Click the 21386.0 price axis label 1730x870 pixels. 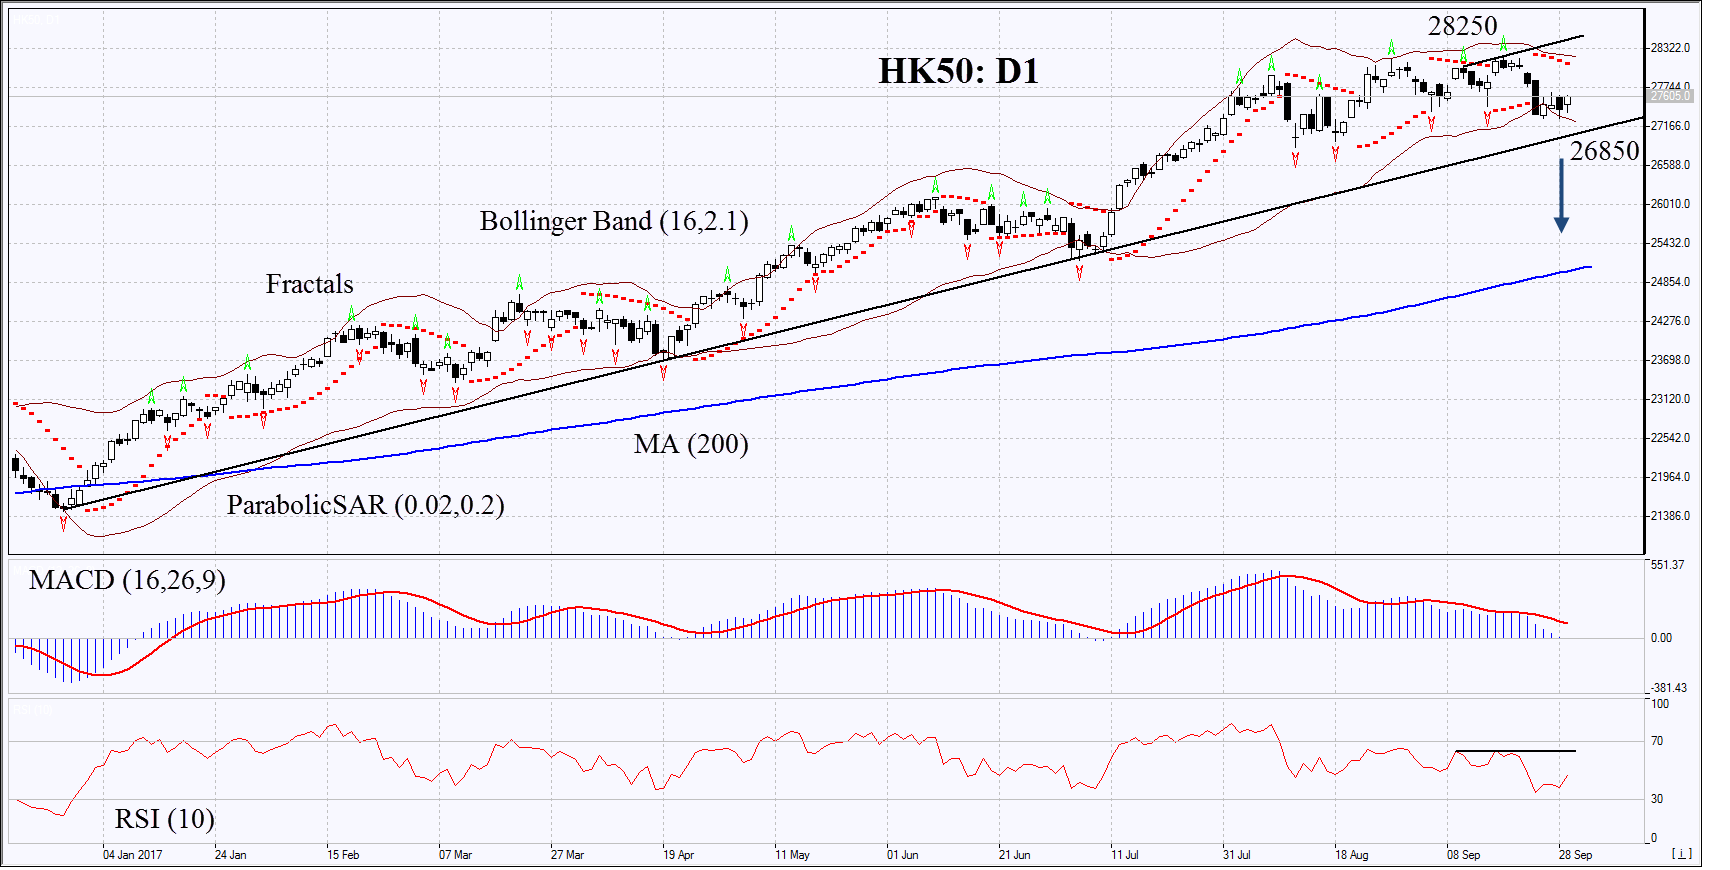click(x=1670, y=516)
